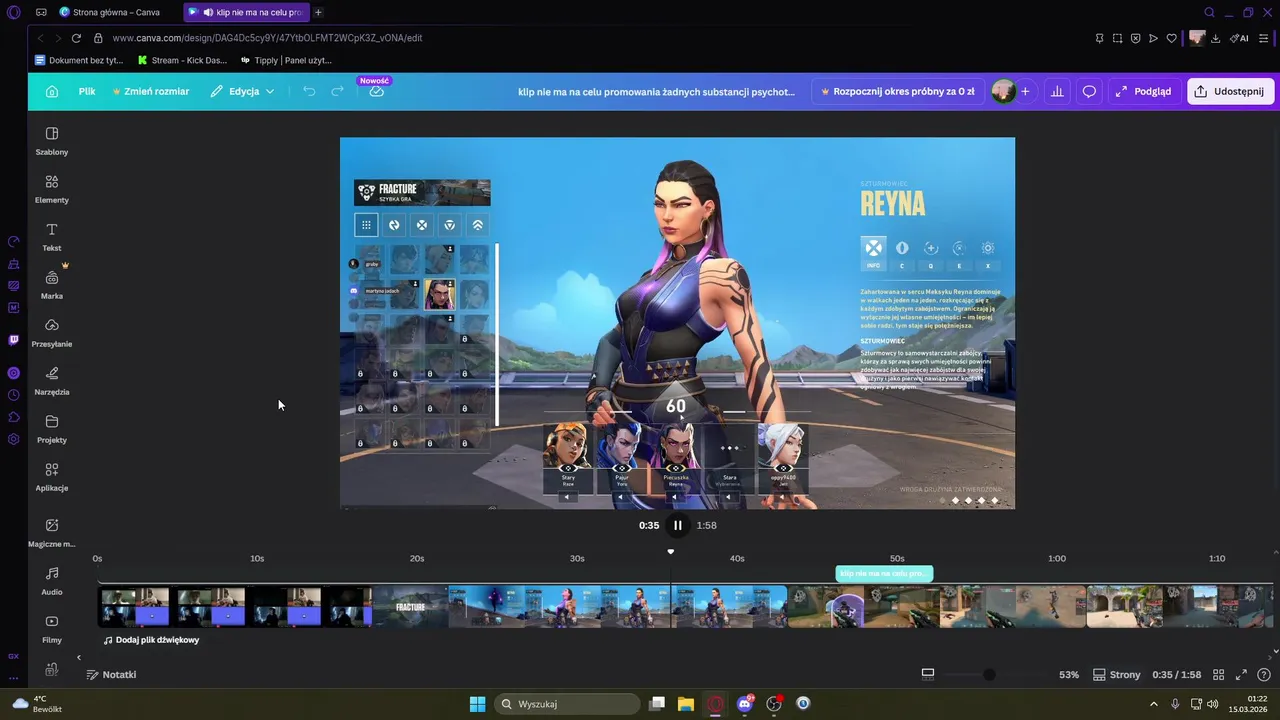Open the Filmy videos panel
Screen dimensions: 1280x720
pyautogui.click(x=52, y=629)
